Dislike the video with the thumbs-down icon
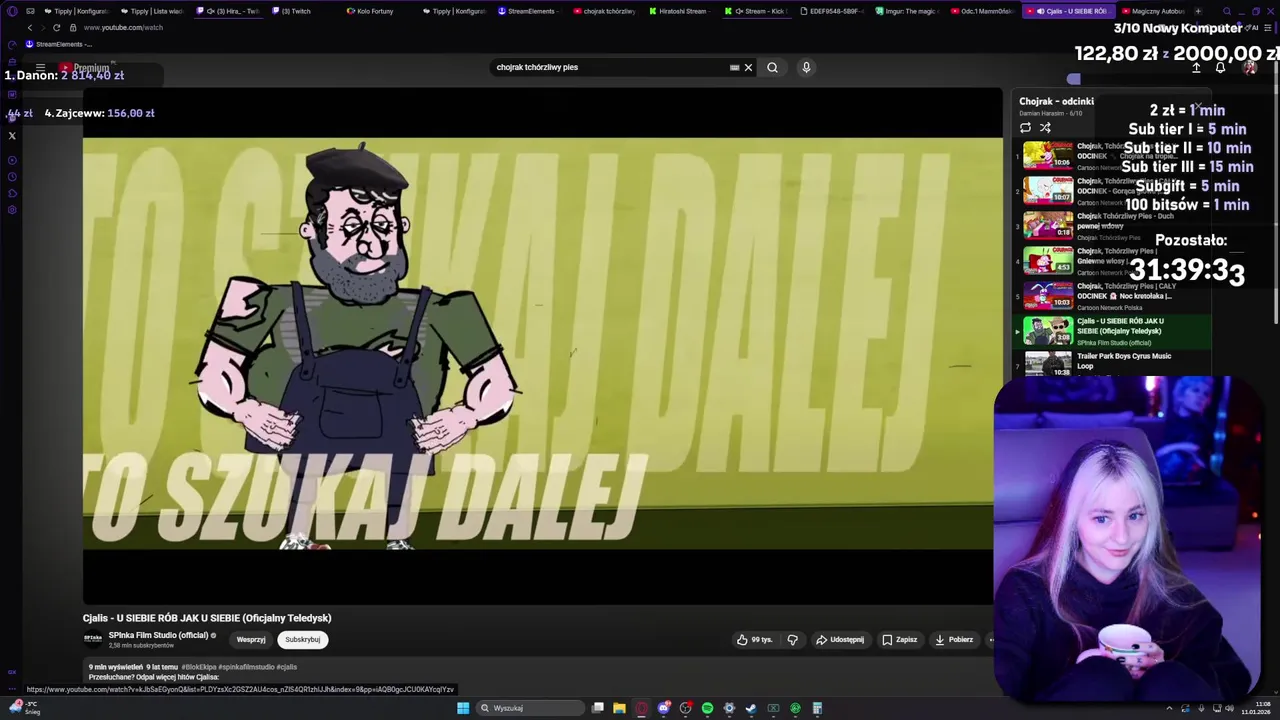1280x720 pixels. click(792, 640)
